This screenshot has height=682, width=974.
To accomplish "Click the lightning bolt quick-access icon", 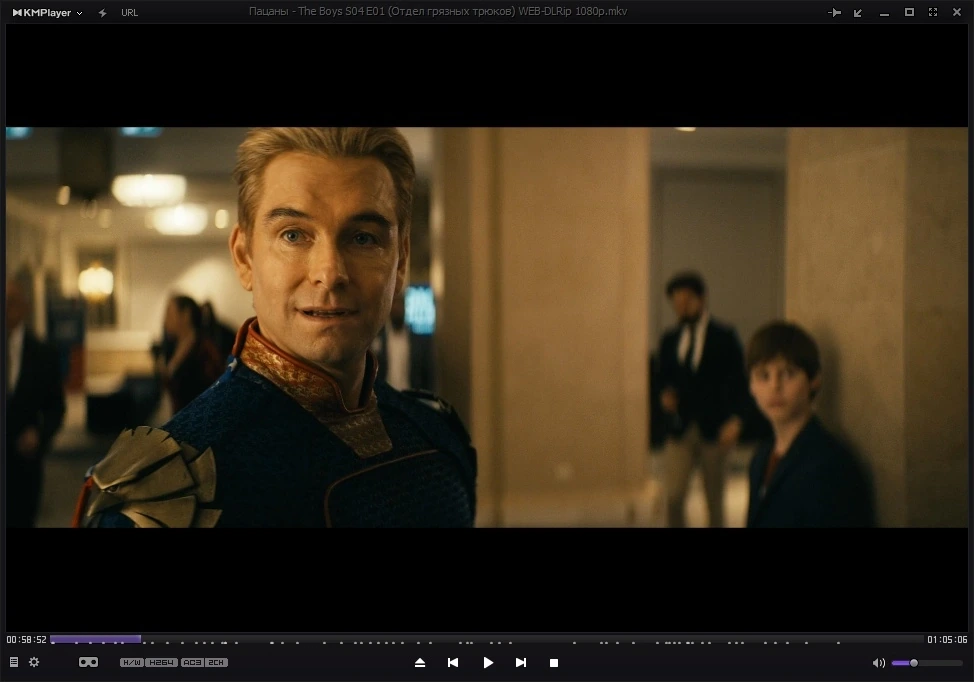I will [x=102, y=12].
